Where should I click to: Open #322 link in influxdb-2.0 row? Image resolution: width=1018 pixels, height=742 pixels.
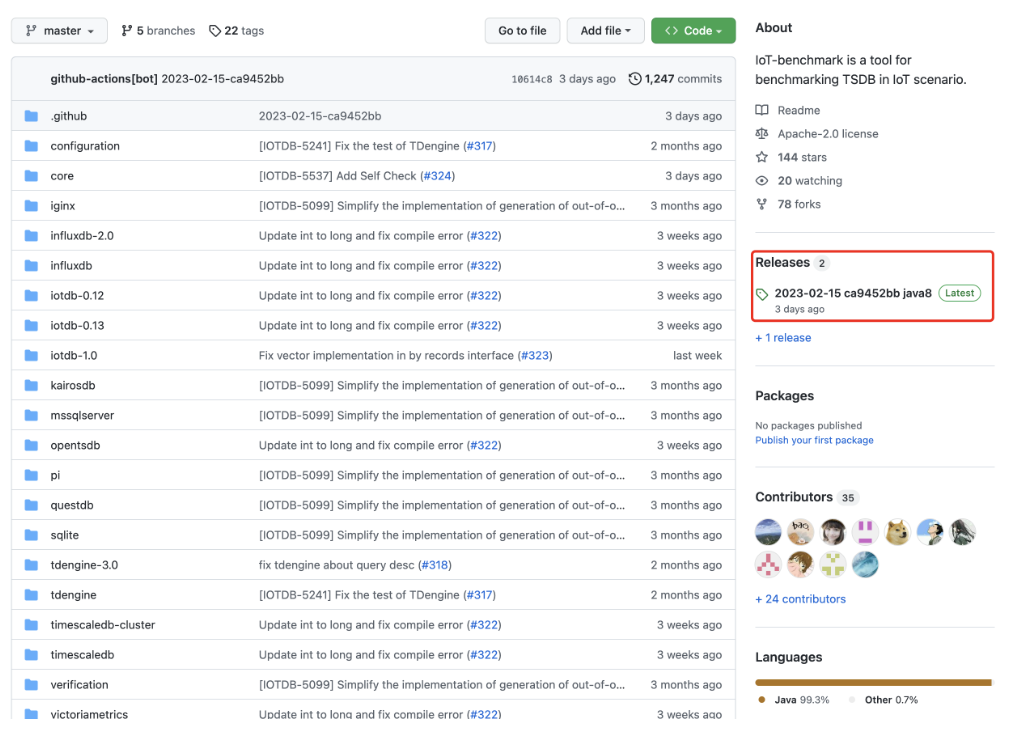coord(484,235)
